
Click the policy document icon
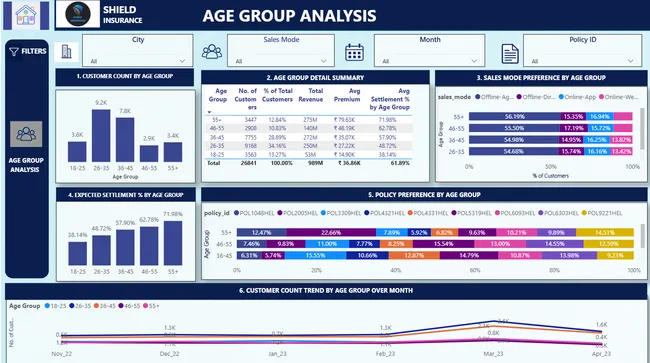[510, 53]
